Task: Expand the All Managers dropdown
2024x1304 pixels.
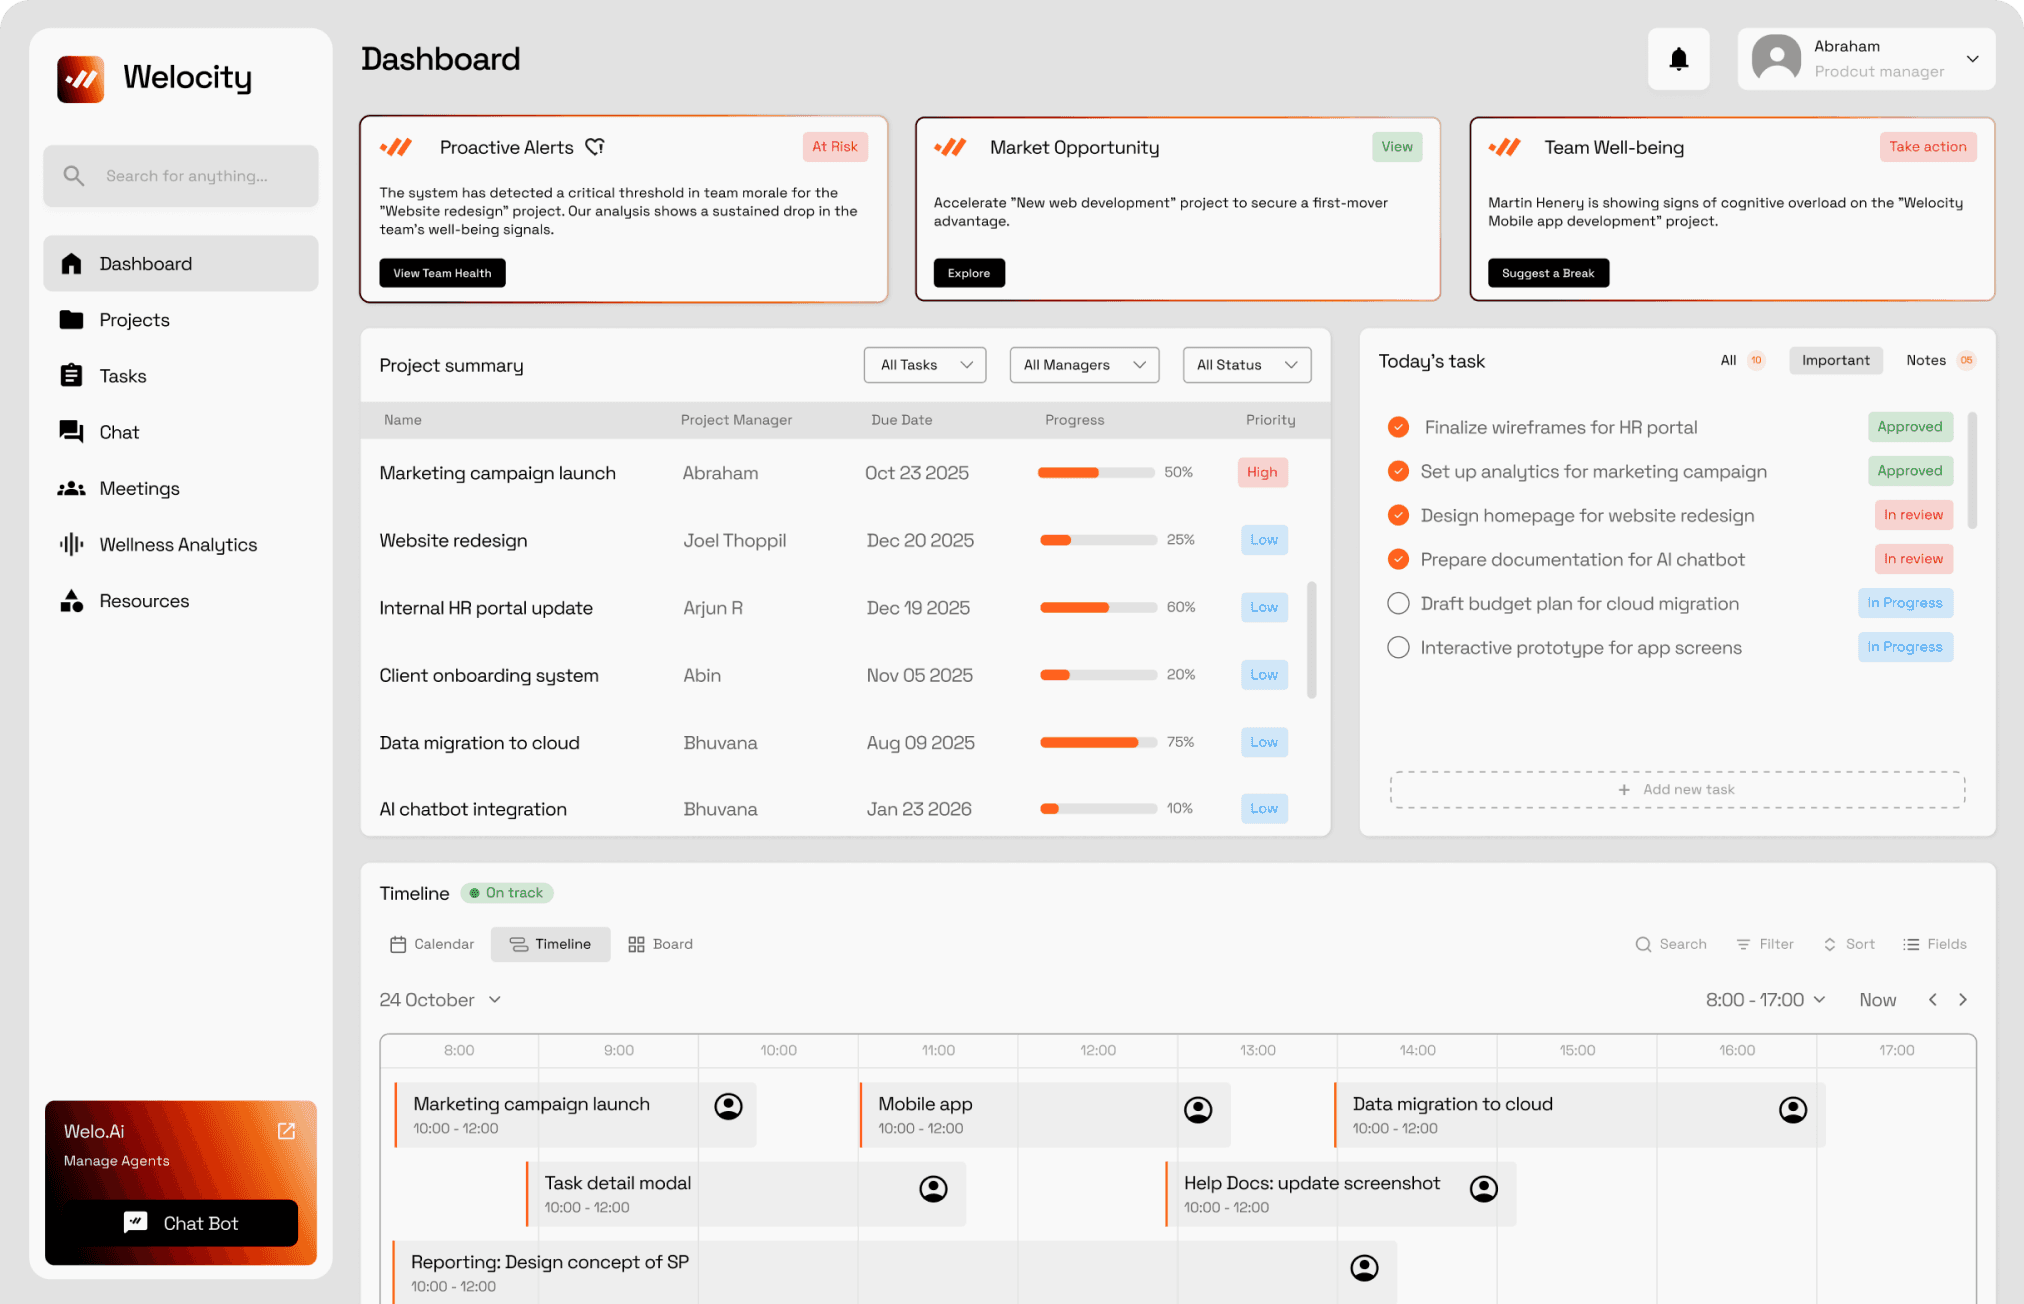Action: [1084, 365]
